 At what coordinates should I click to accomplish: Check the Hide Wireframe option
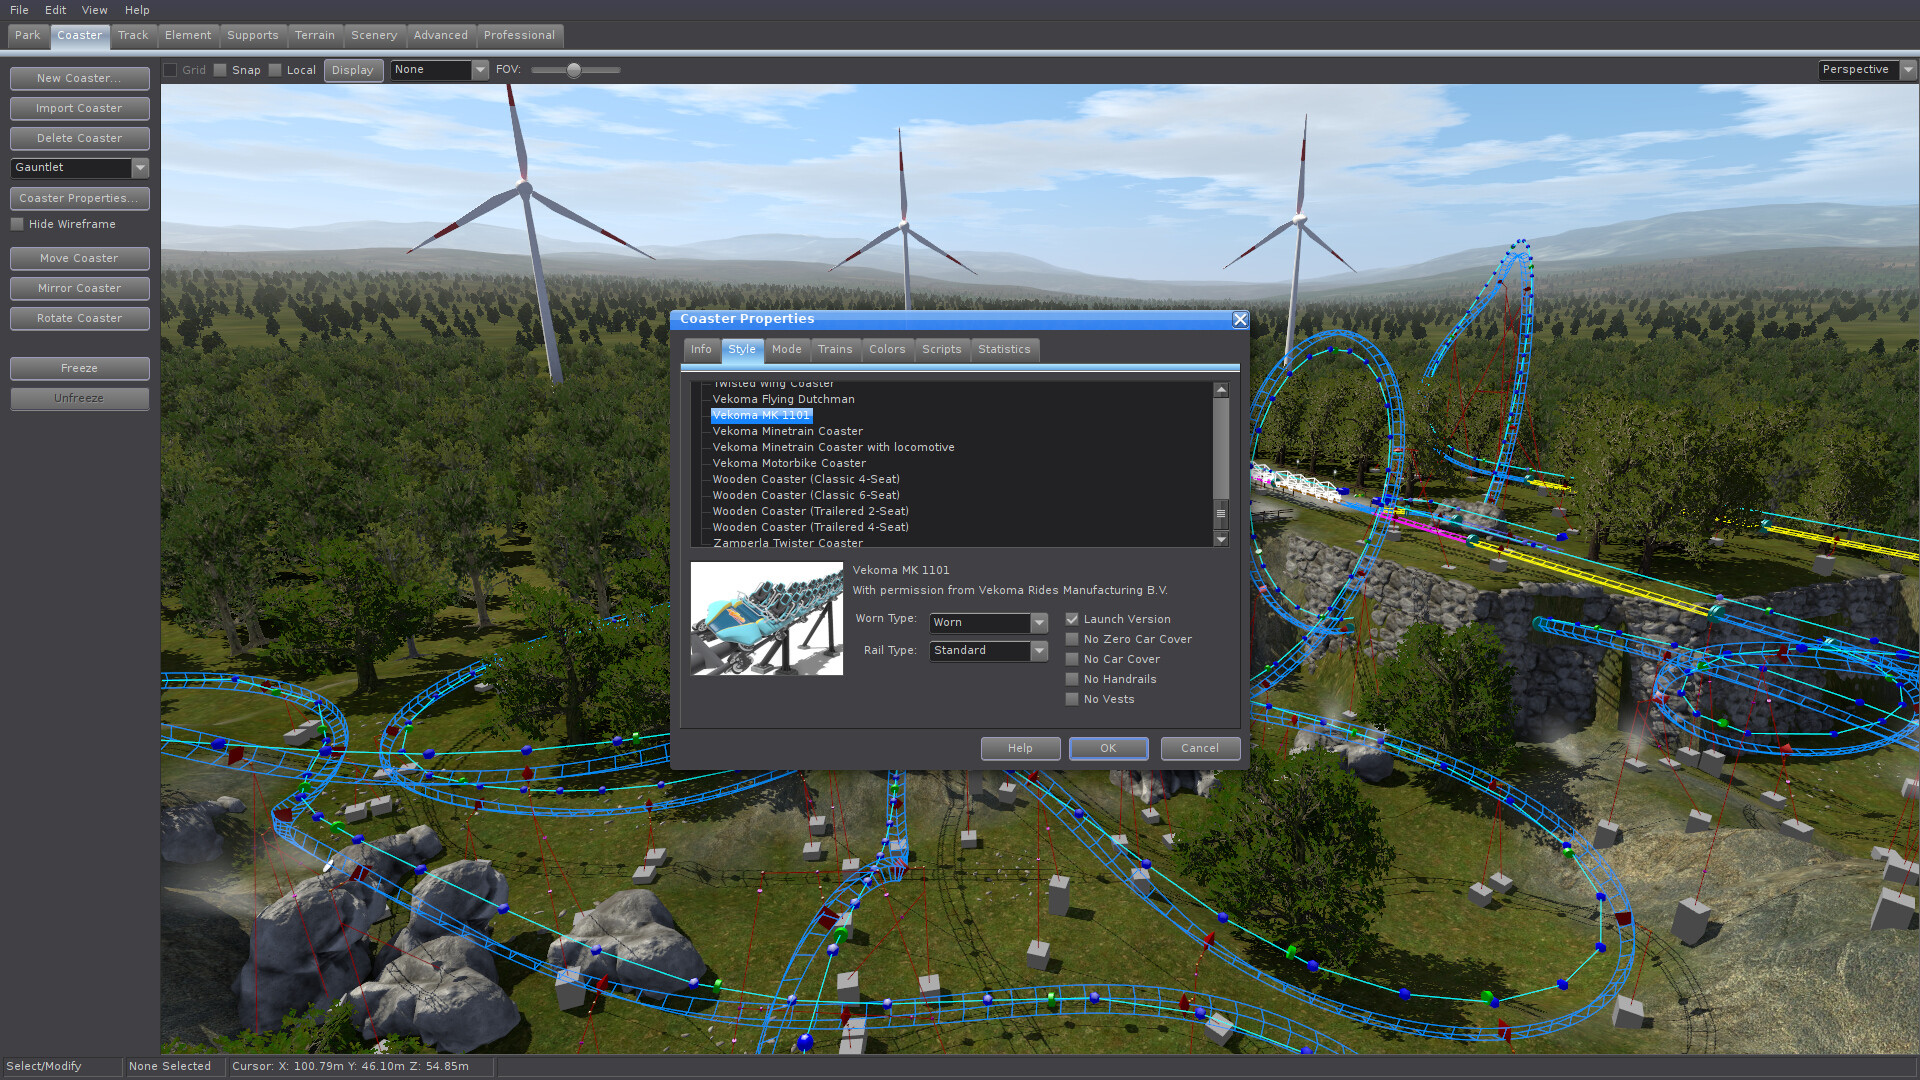click(x=17, y=224)
